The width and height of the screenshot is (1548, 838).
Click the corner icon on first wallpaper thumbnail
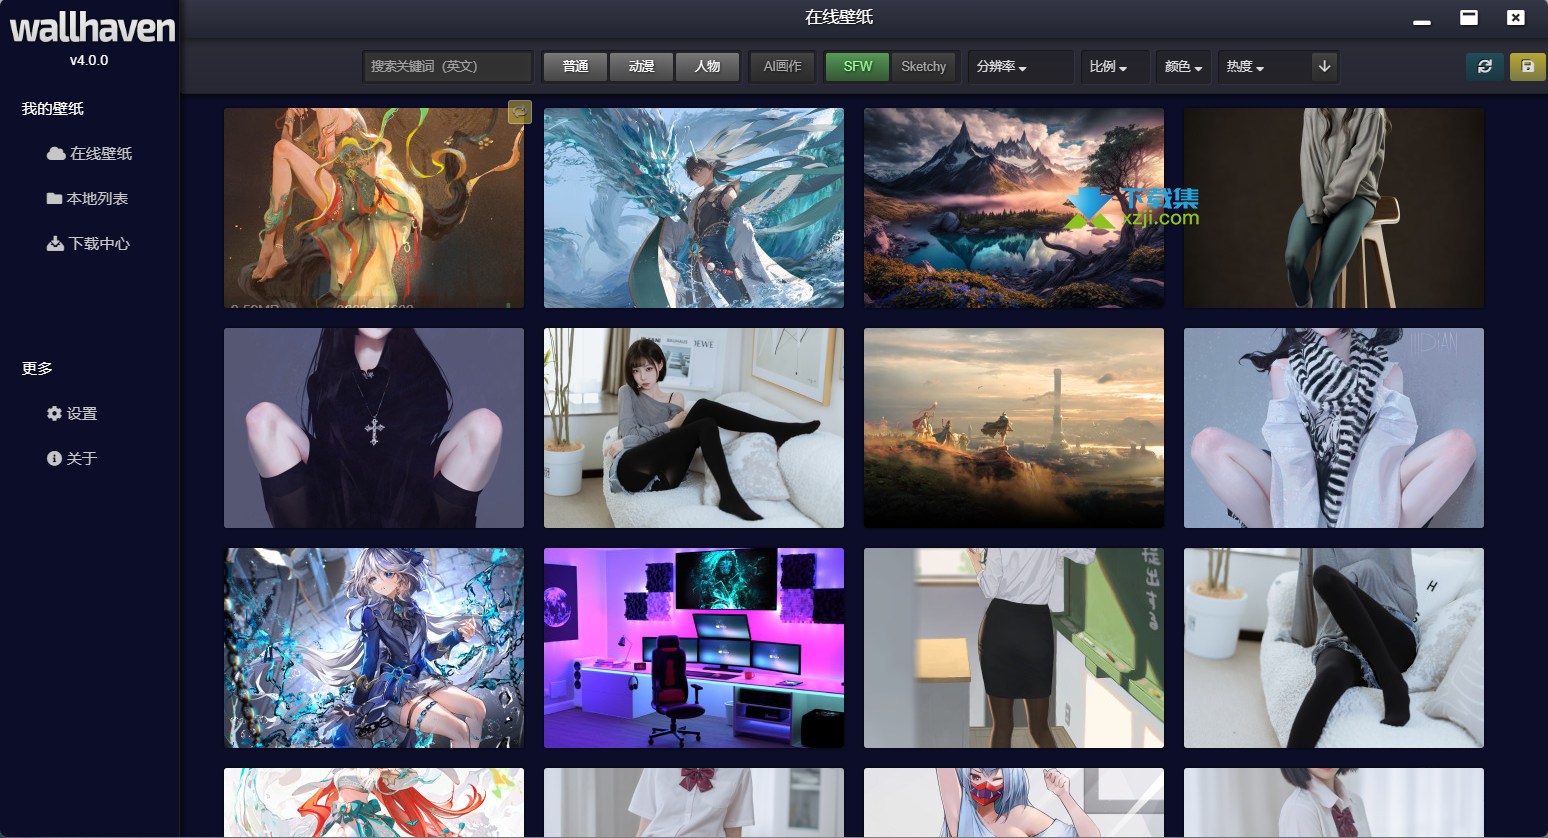[519, 112]
